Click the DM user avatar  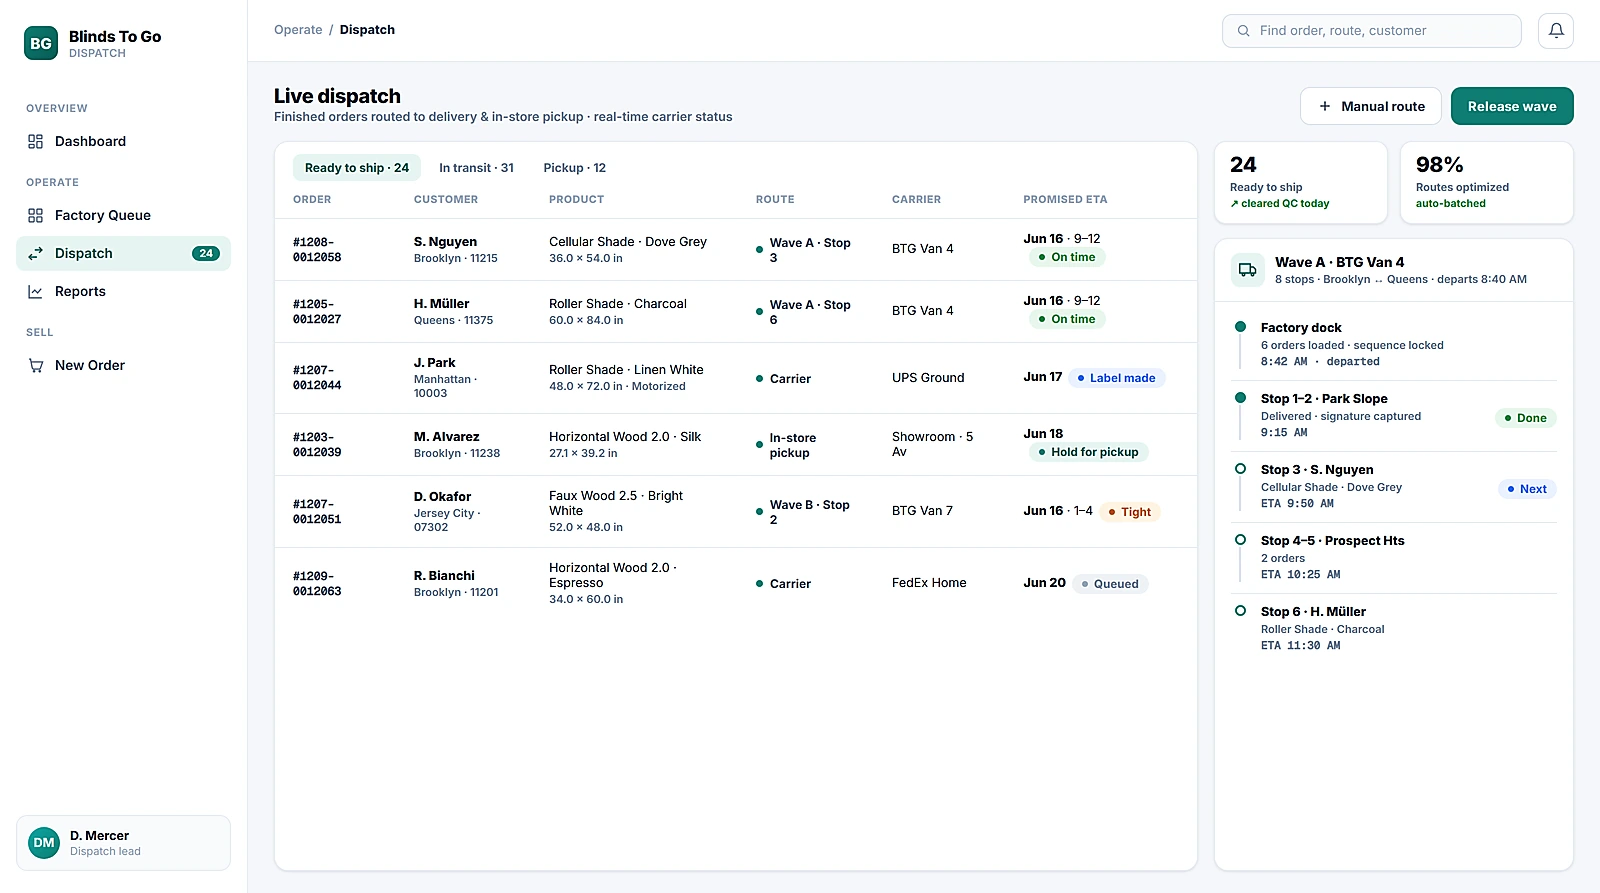[x=44, y=843]
